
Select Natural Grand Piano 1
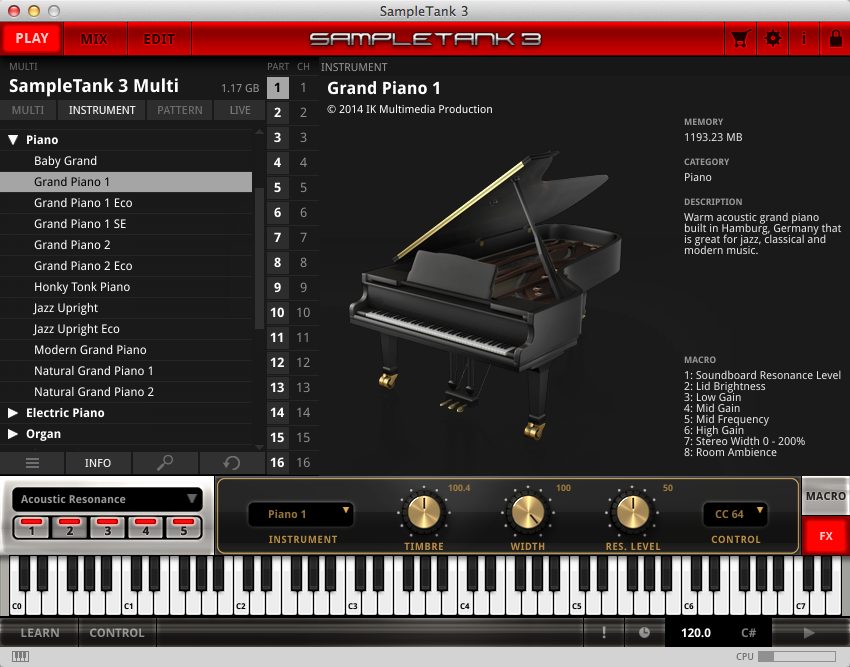coord(126,371)
